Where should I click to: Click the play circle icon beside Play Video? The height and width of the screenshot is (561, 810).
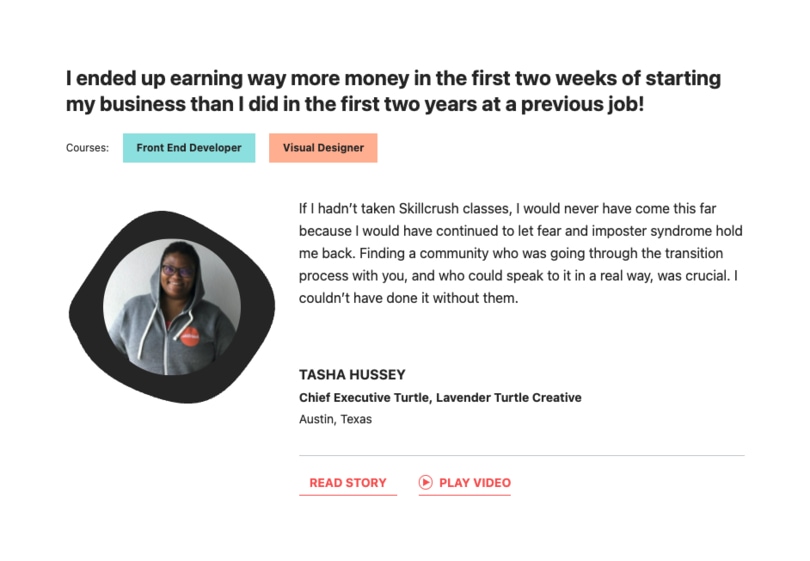pos(426,483)
